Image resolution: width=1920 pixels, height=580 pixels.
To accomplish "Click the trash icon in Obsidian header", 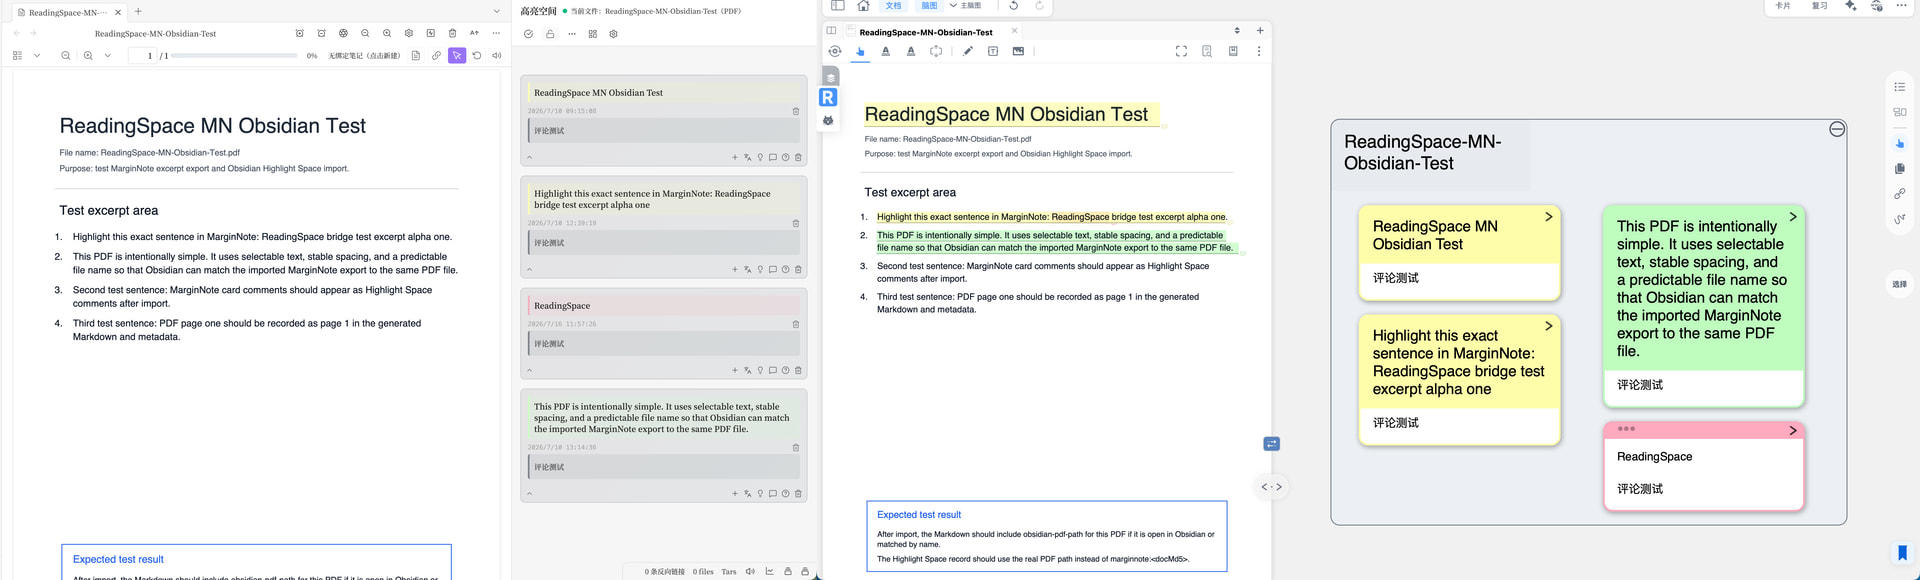I will [x=452, y=33].
